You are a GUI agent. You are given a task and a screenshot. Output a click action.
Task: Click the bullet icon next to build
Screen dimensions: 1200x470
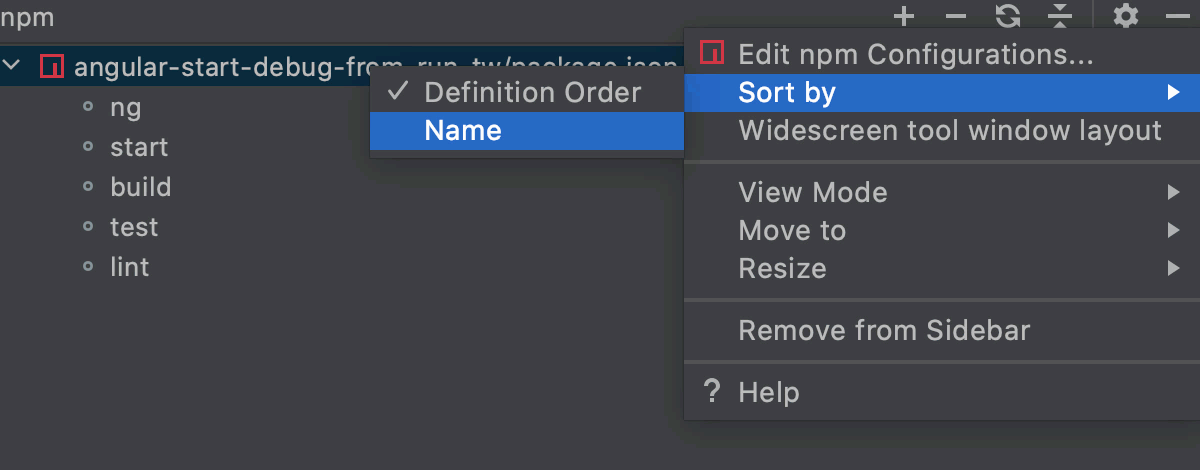click(88, 187)
